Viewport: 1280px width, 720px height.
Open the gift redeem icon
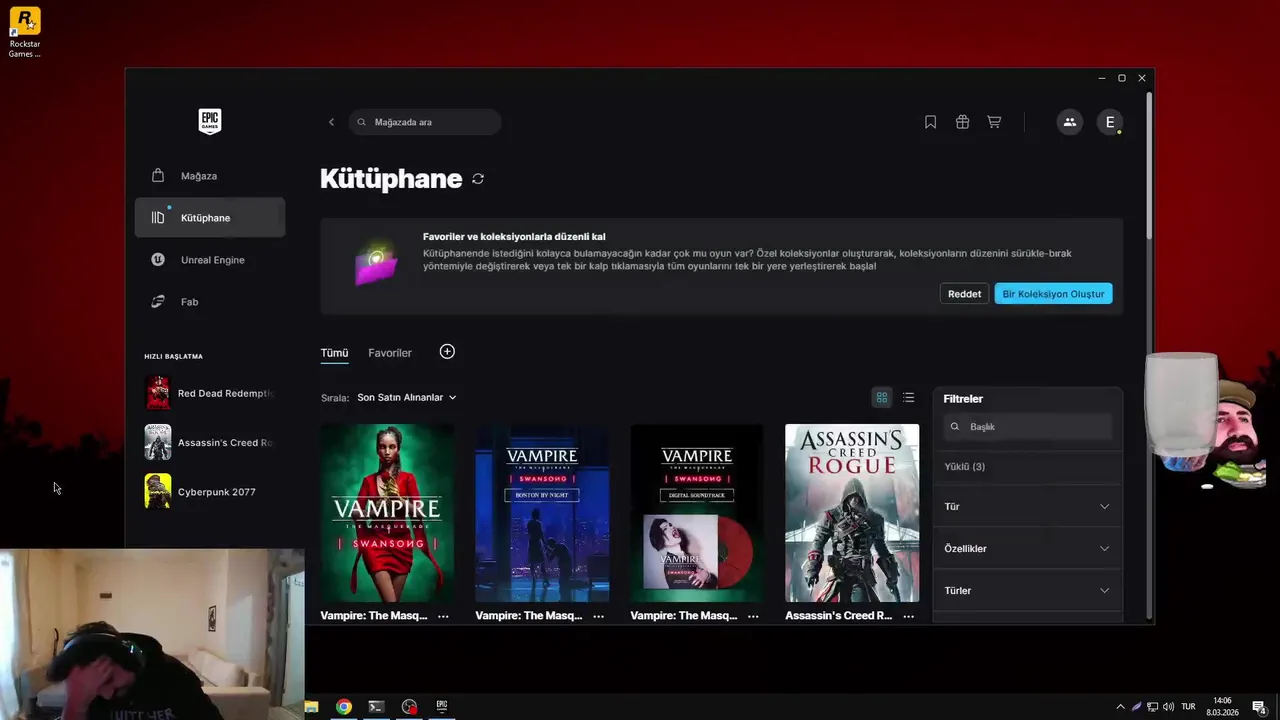(x=962, y=122)
